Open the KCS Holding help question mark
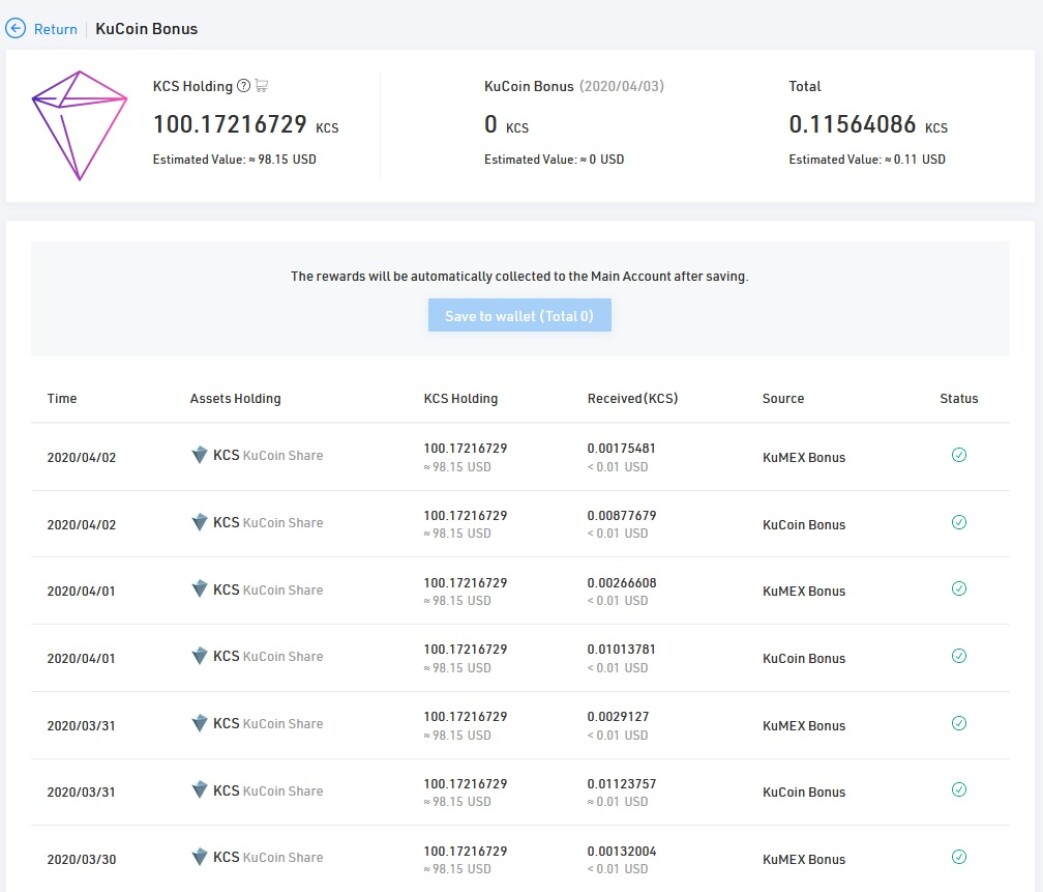 (x=243, y=86)
